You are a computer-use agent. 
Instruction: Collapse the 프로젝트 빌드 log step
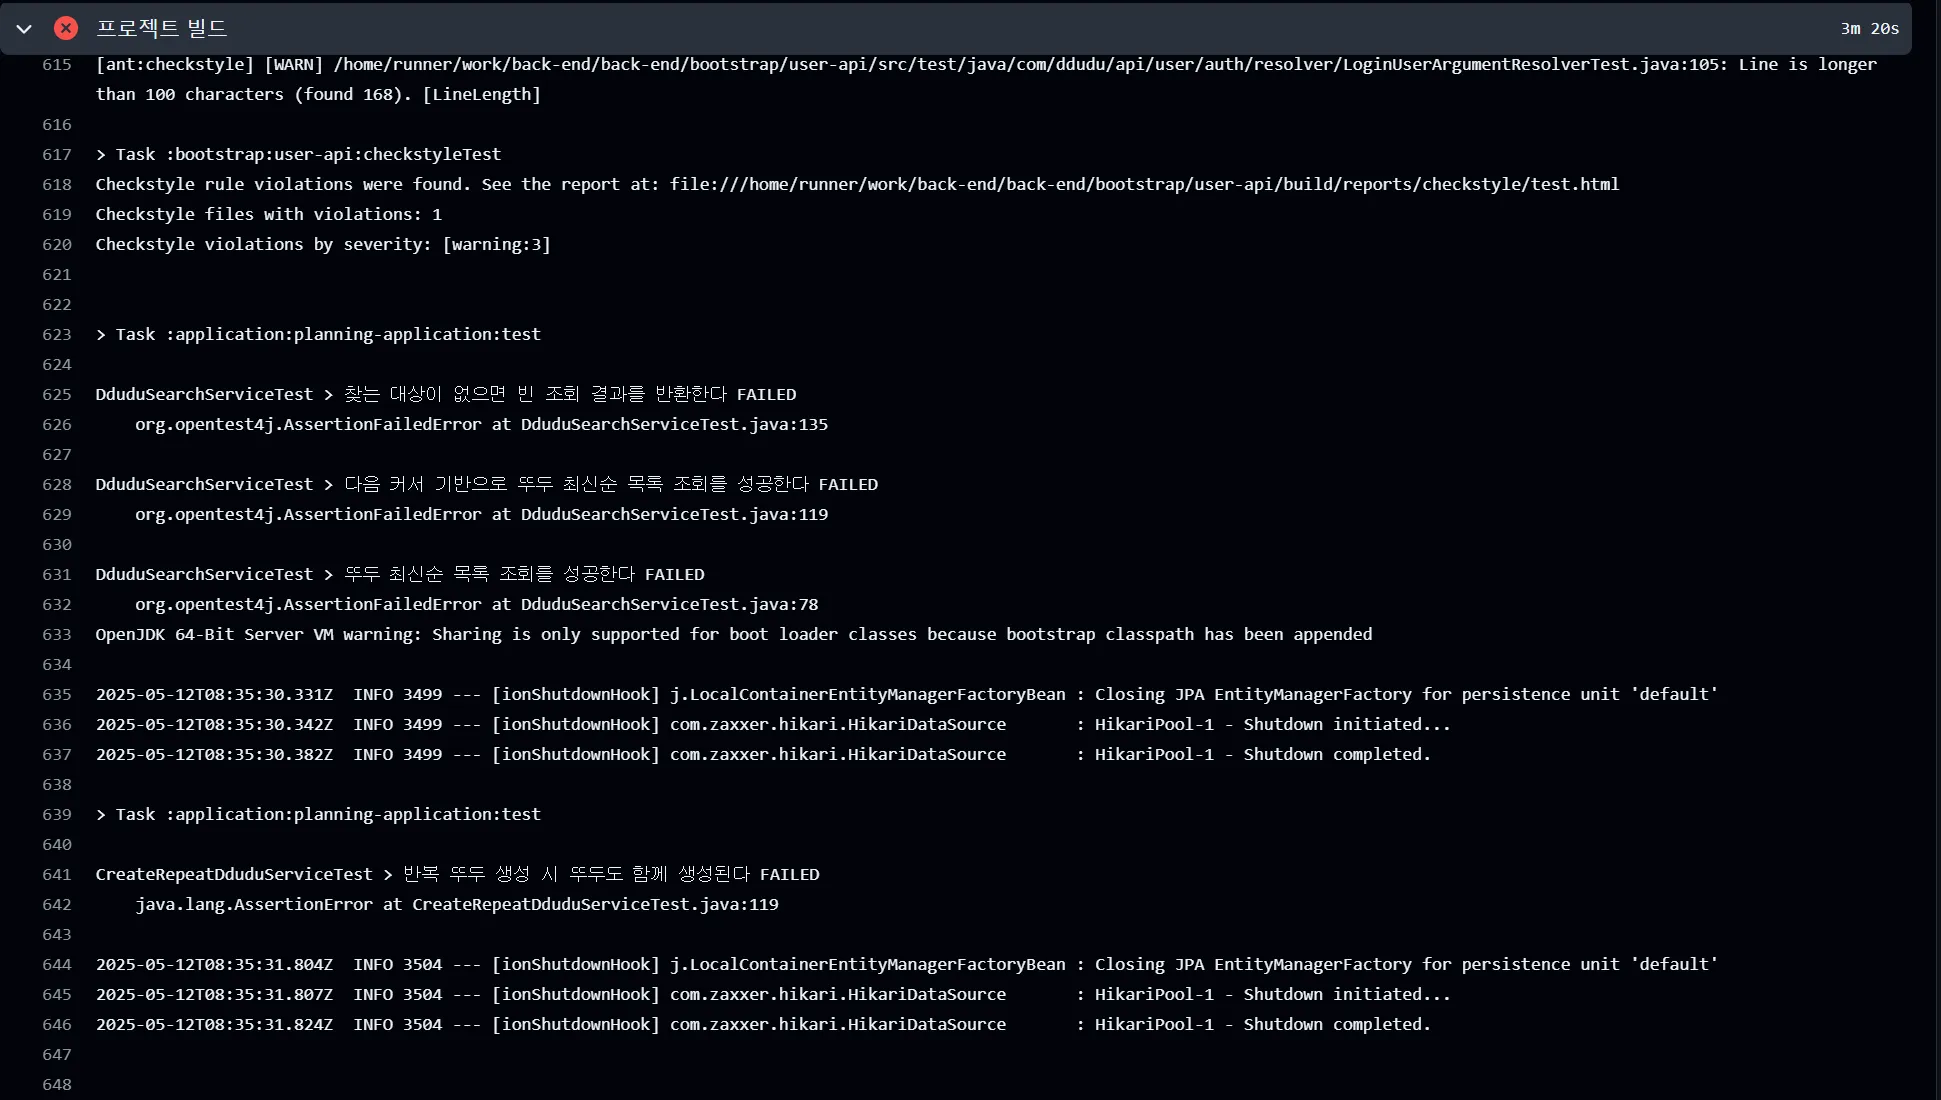coord(24,28)
